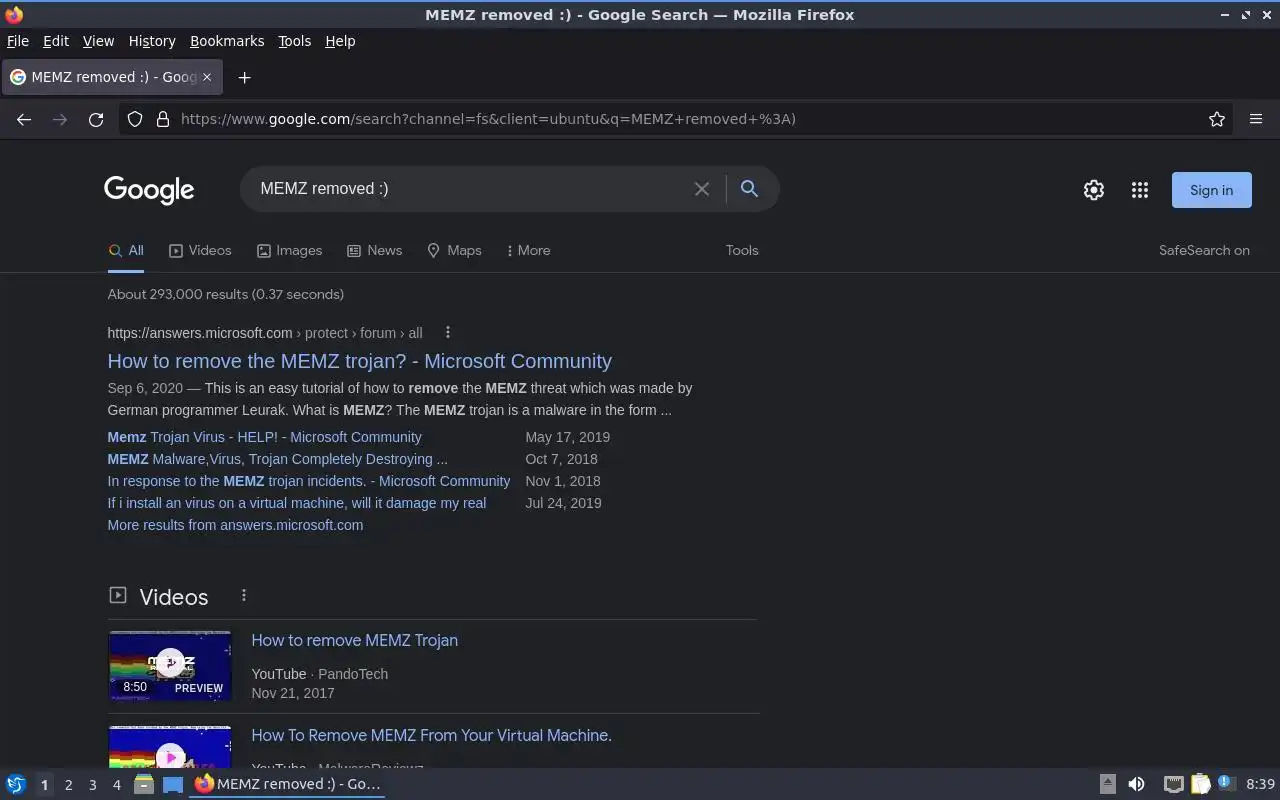The image size is (1280, 800).
Task: Select the All results tab
Action: (126, 250)
